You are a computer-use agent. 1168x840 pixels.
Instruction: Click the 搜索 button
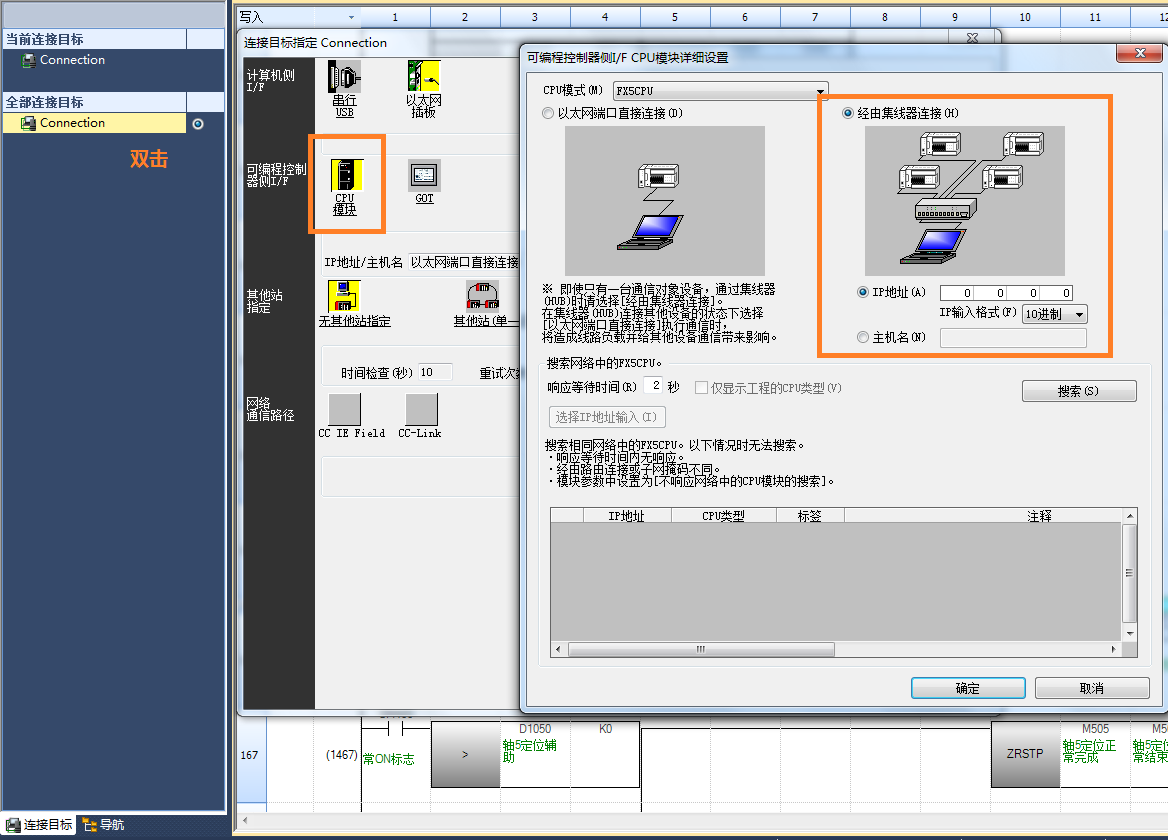pyautogui.click(x=1078, y=391)
